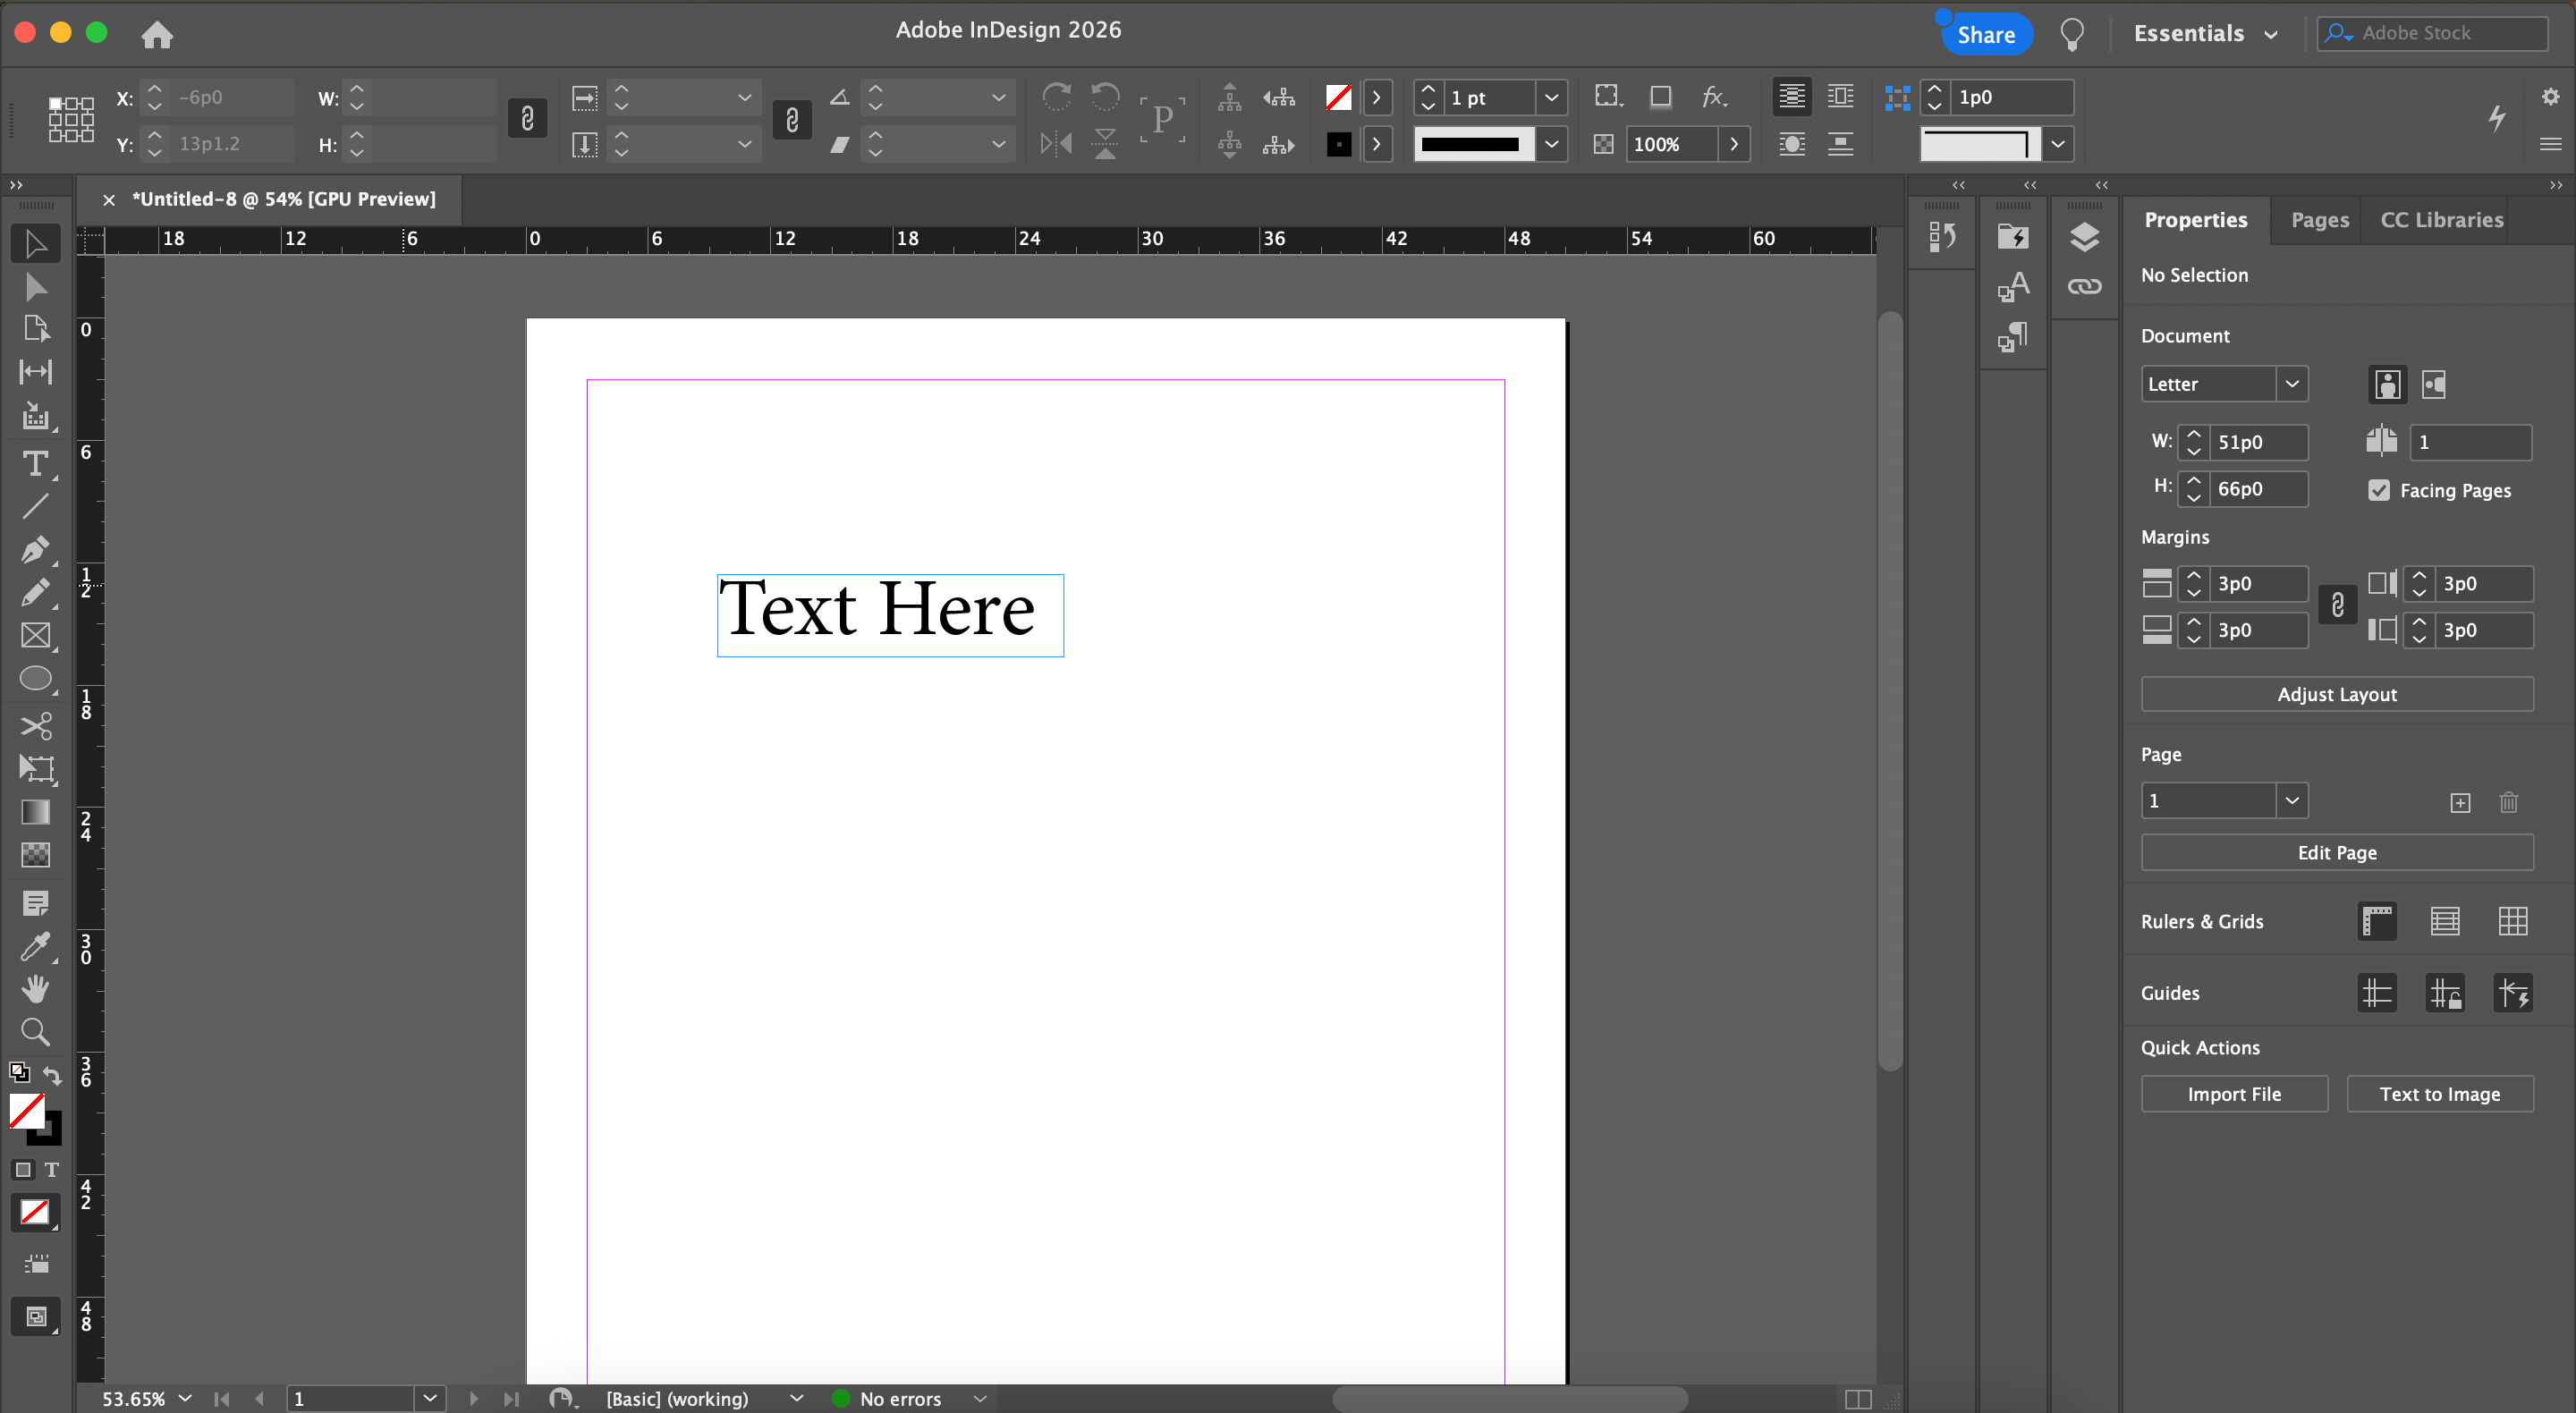The image size is (2576, 1413).
Task: Switch to the CC Libraries tab
Action: tap(2441, 220)
